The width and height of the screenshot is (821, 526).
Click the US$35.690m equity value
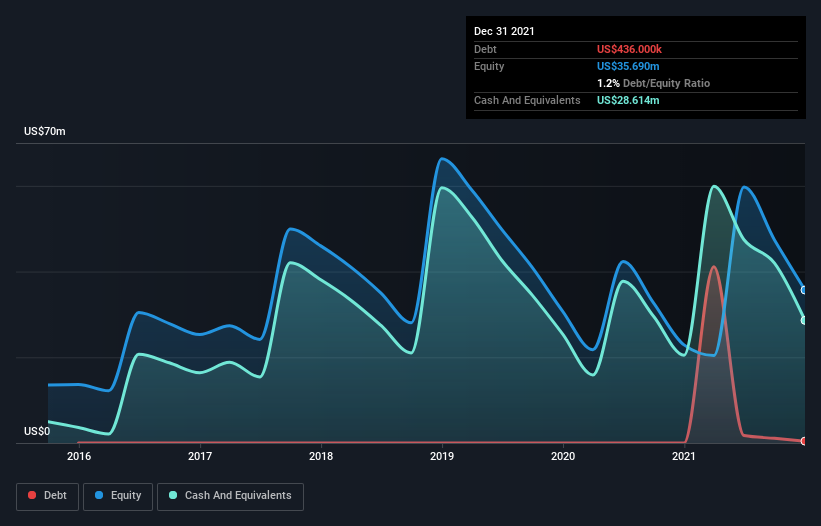[x=628, y=66]
